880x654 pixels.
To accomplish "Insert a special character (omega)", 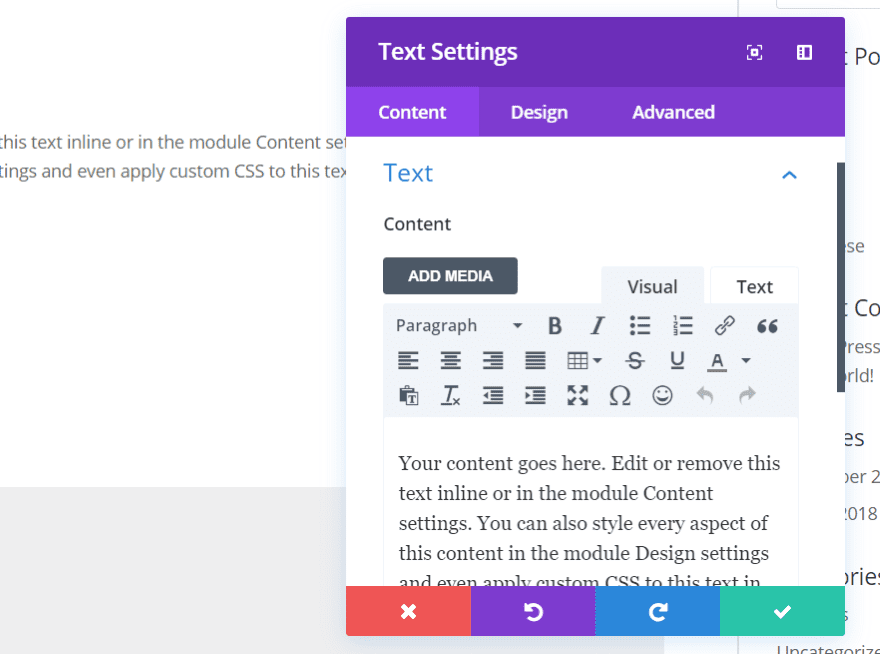I will [620, 396].
